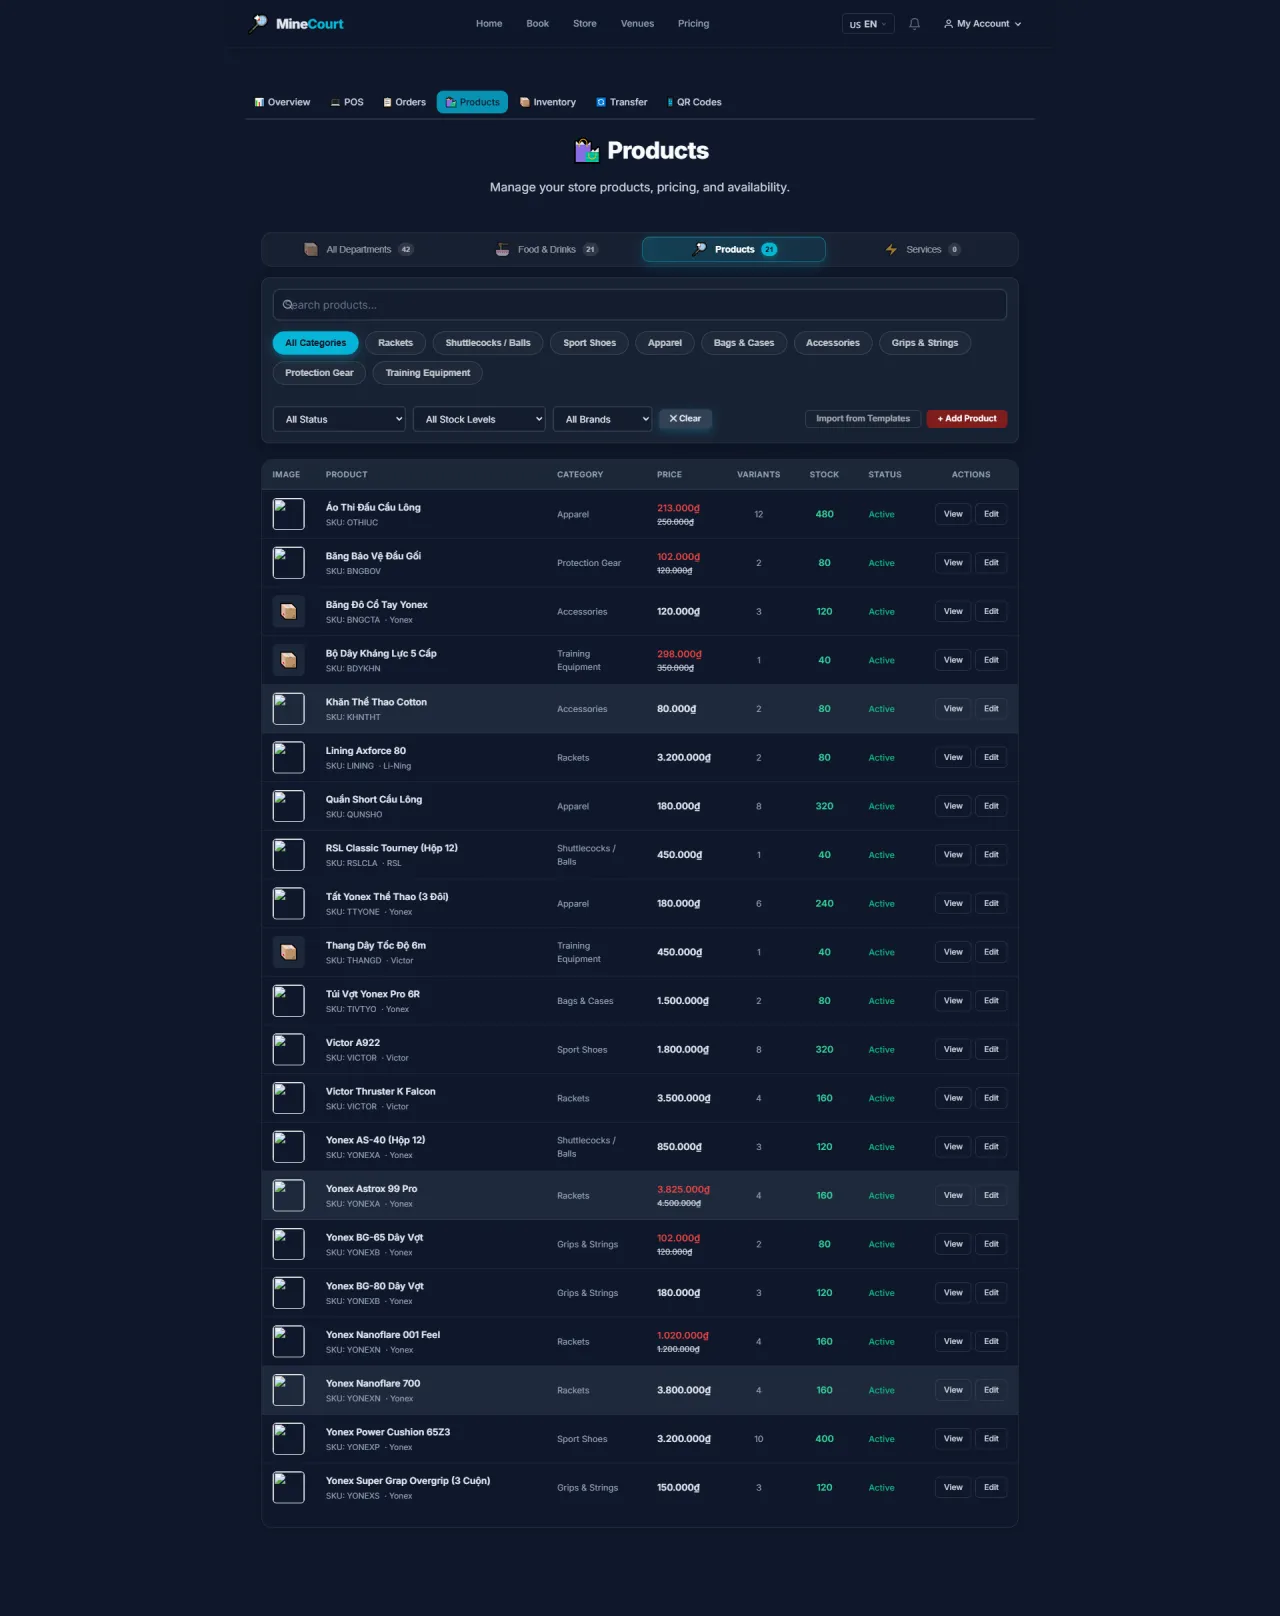1280x1616 pixels.
Task: Click the Products page heading icon
Action: point(587,151)
